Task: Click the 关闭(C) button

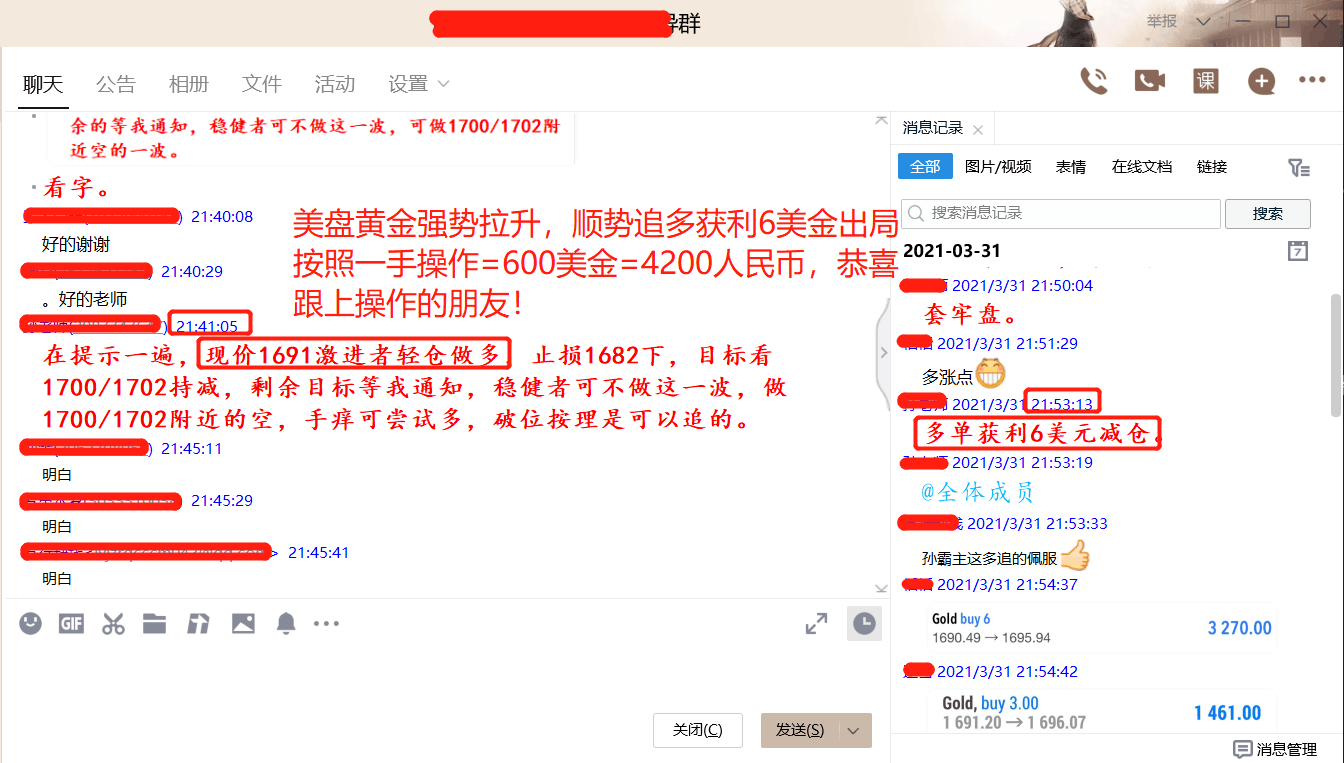Action: tap(698, 731)
